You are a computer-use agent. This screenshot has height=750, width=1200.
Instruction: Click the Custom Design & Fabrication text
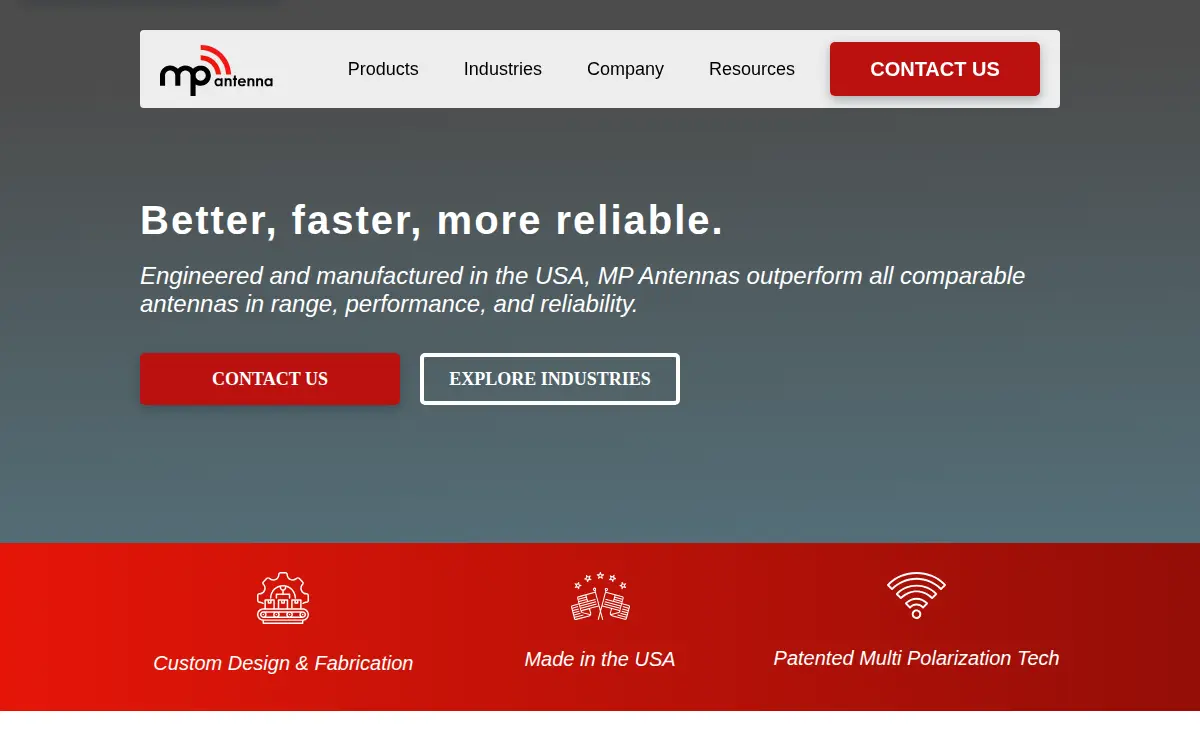(x=283, y=663)
